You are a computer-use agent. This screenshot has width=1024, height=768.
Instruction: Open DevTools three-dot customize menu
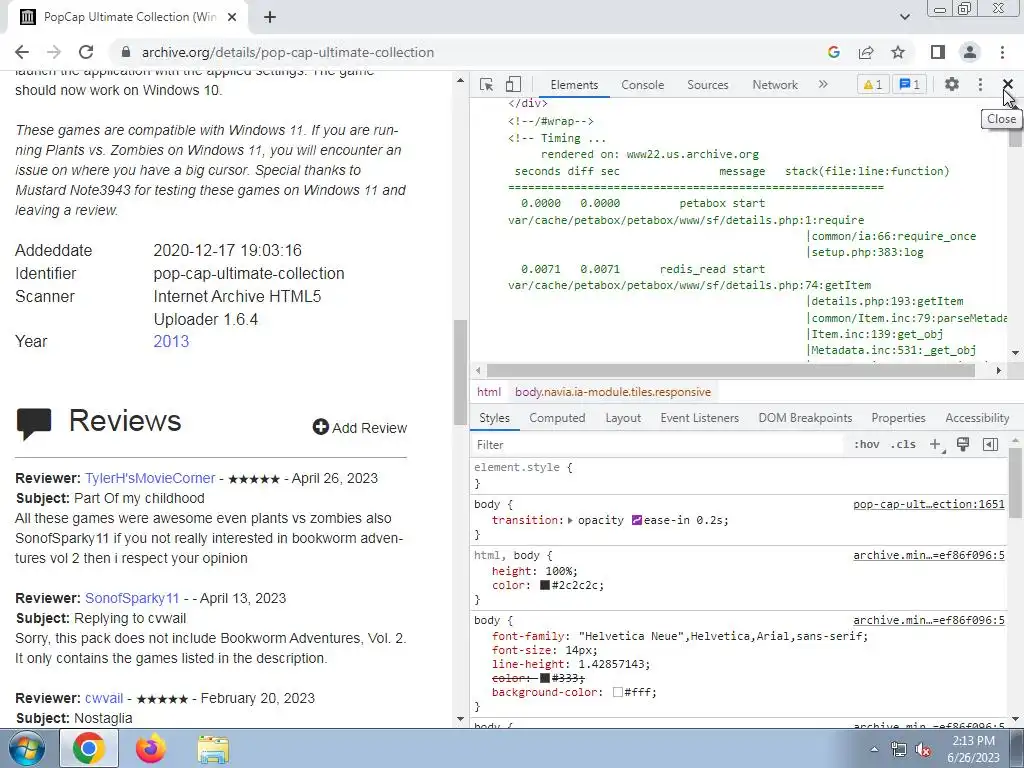[980, 84]
